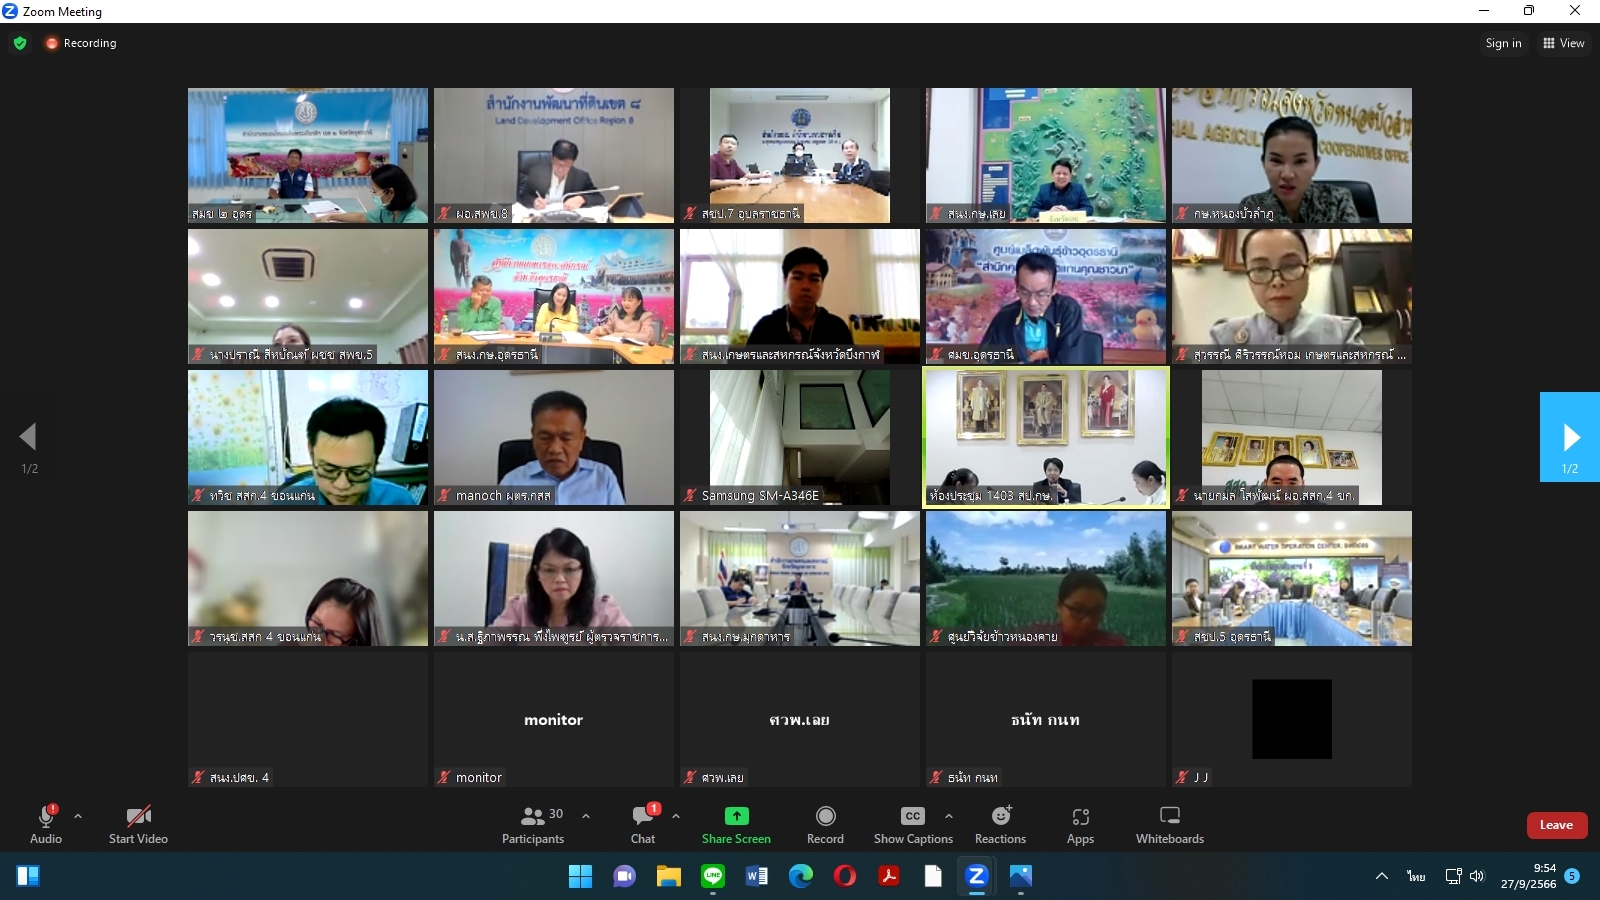1600x900 pixels.
Task: Select the rice field background video tile
Action: click(x=1046, y=578)
